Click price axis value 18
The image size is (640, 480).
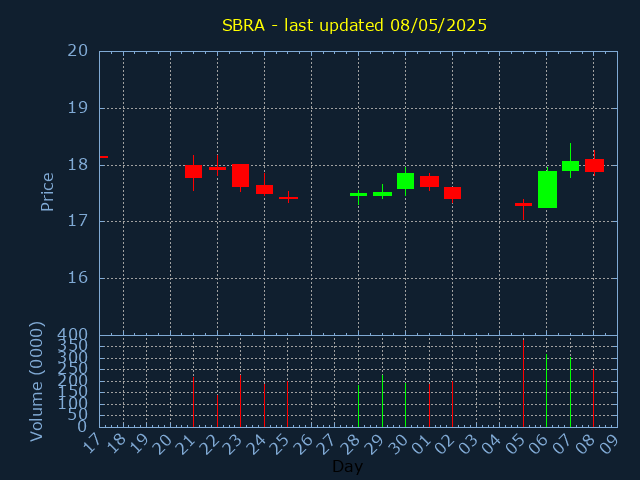click(x=78, y=165)
